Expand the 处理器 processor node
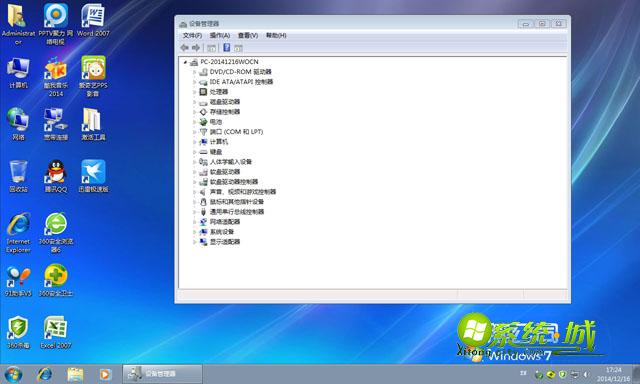Viewport: 640px width, 384px height. (x=194, y=92)
